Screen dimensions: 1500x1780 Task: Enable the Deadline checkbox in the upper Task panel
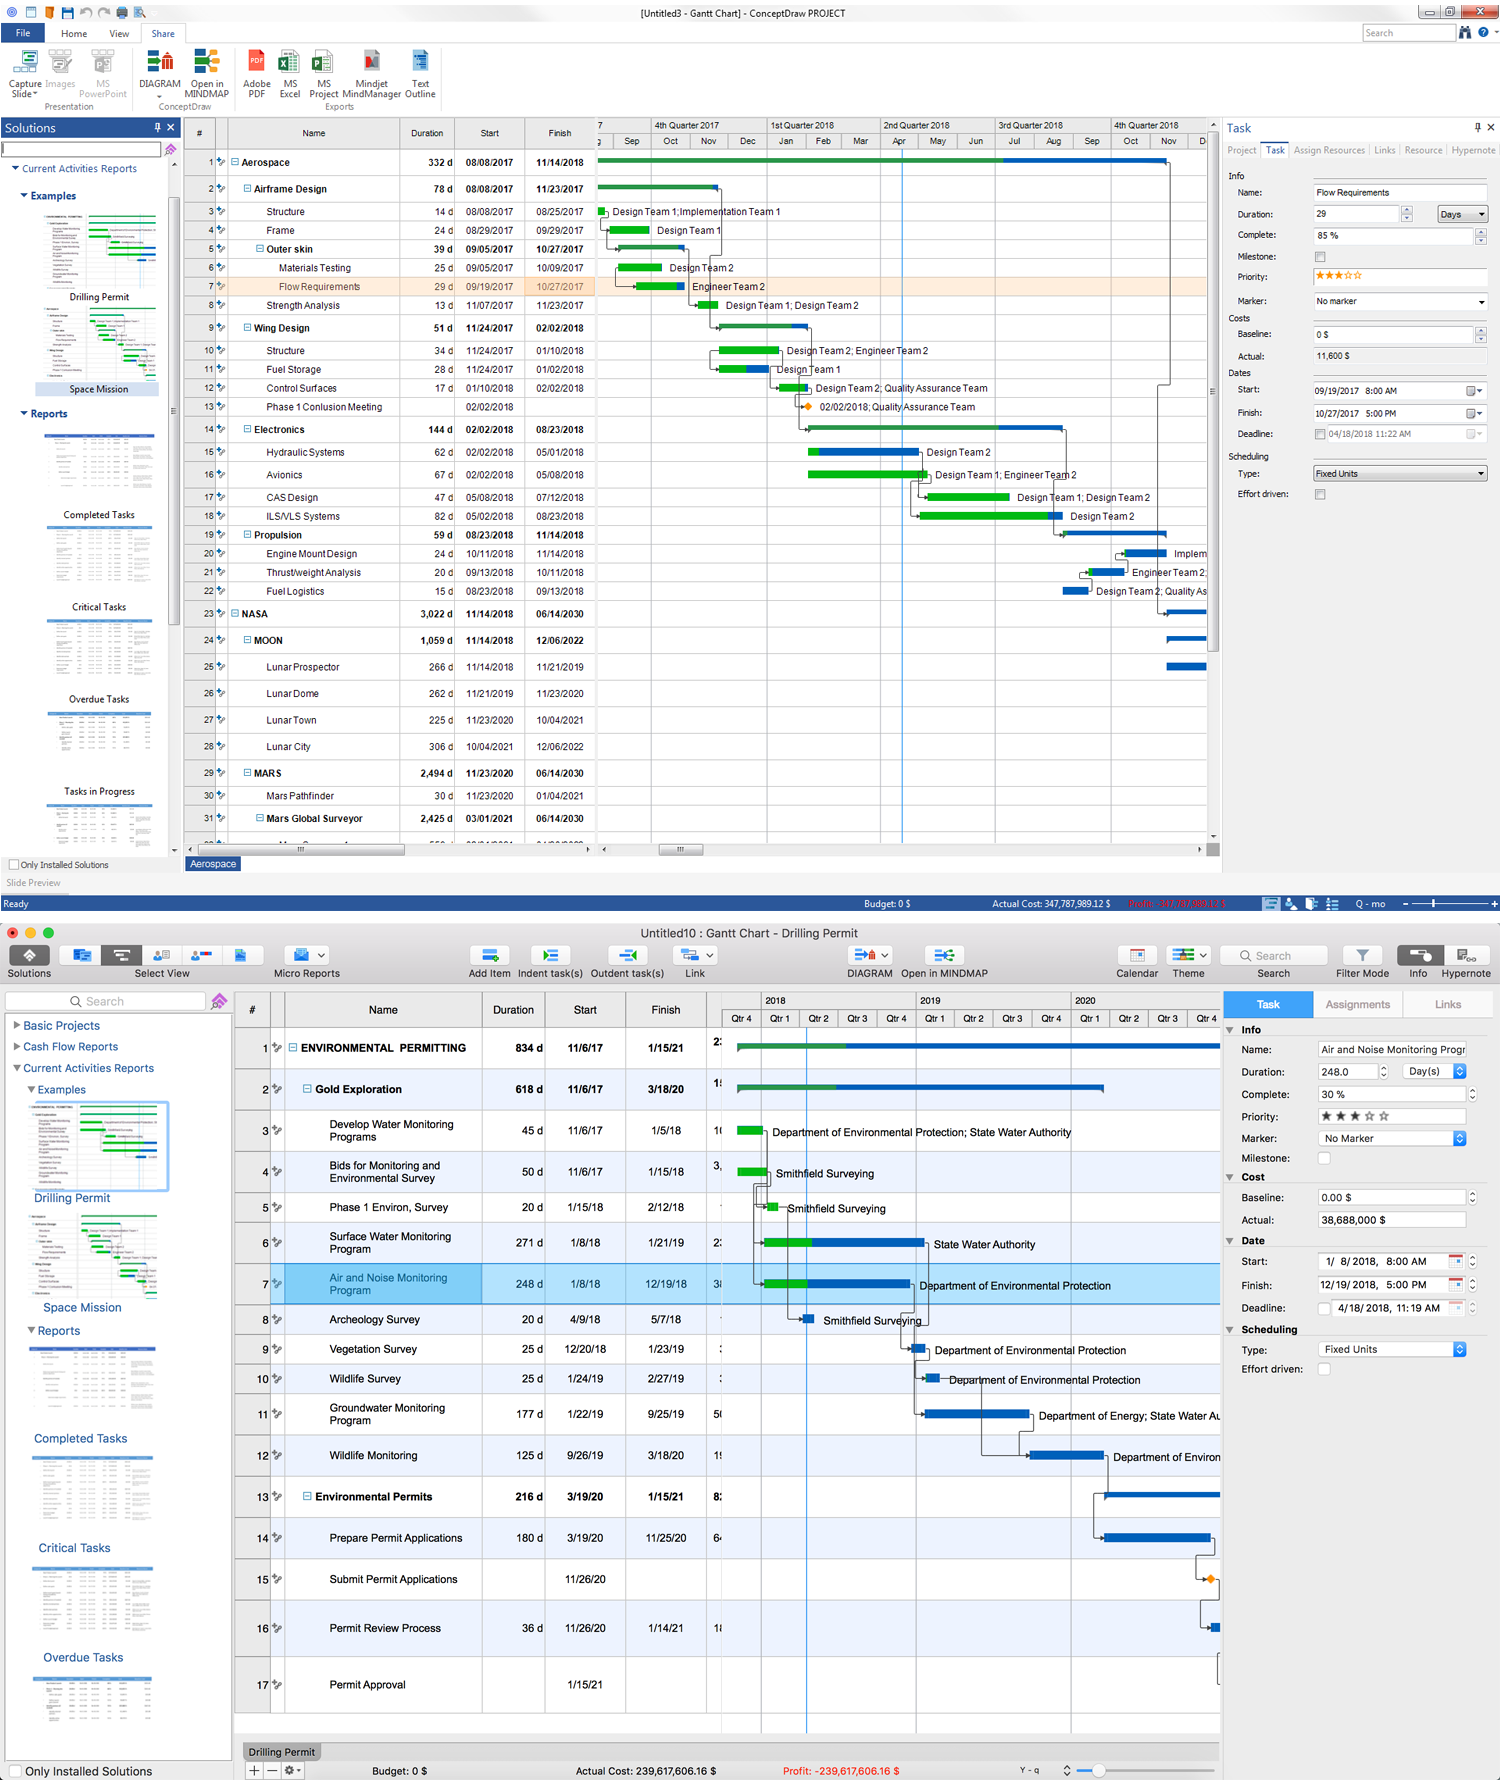coord(1320,434)
